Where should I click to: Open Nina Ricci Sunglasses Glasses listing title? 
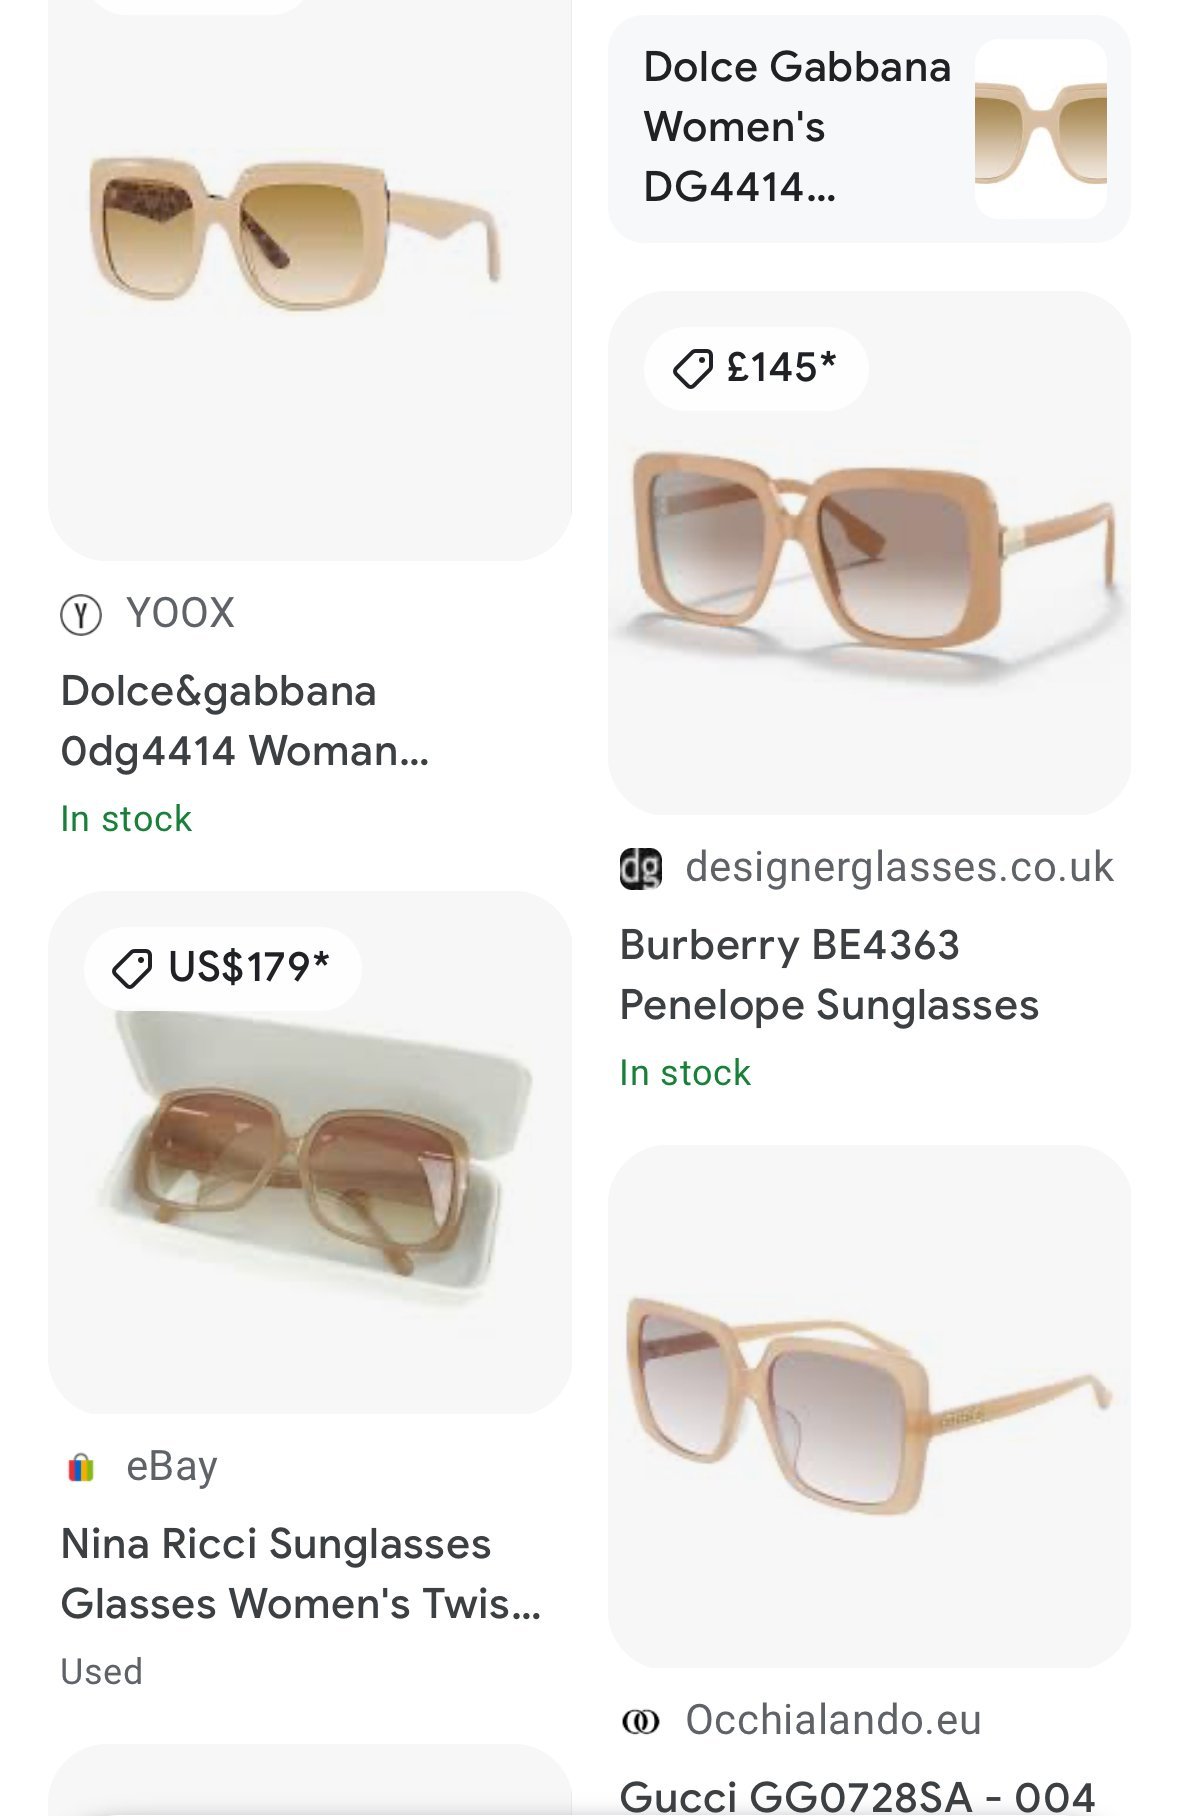(x=300, y=1574)
